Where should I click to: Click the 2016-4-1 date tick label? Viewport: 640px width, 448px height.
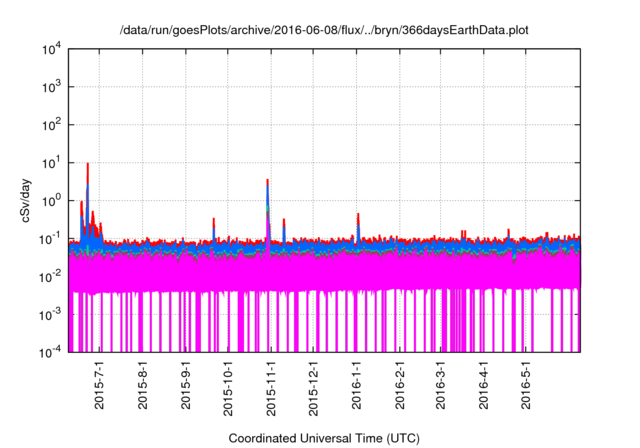(483, 385)
